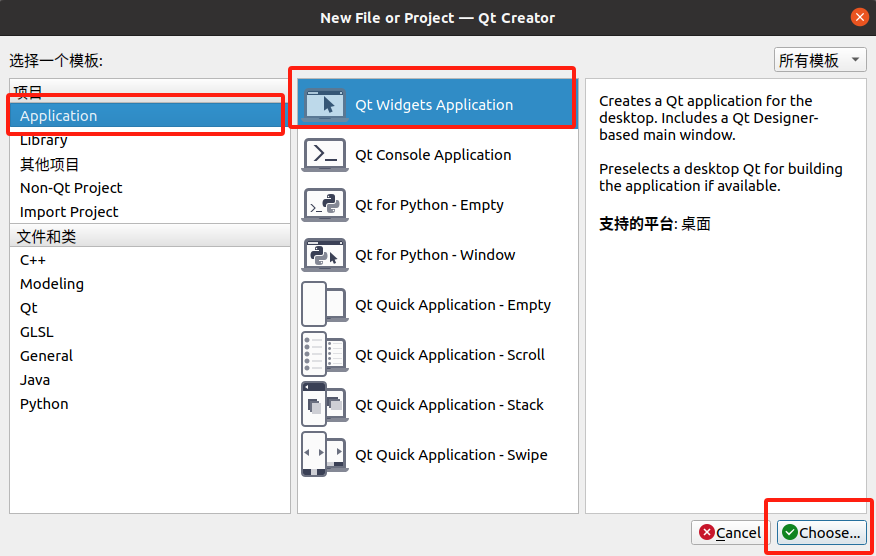Image resolution: width=876 pixels, height=556 pixels.
Task: Click the Cancel button
Action: pyautogui.click(x=730, y=533)
